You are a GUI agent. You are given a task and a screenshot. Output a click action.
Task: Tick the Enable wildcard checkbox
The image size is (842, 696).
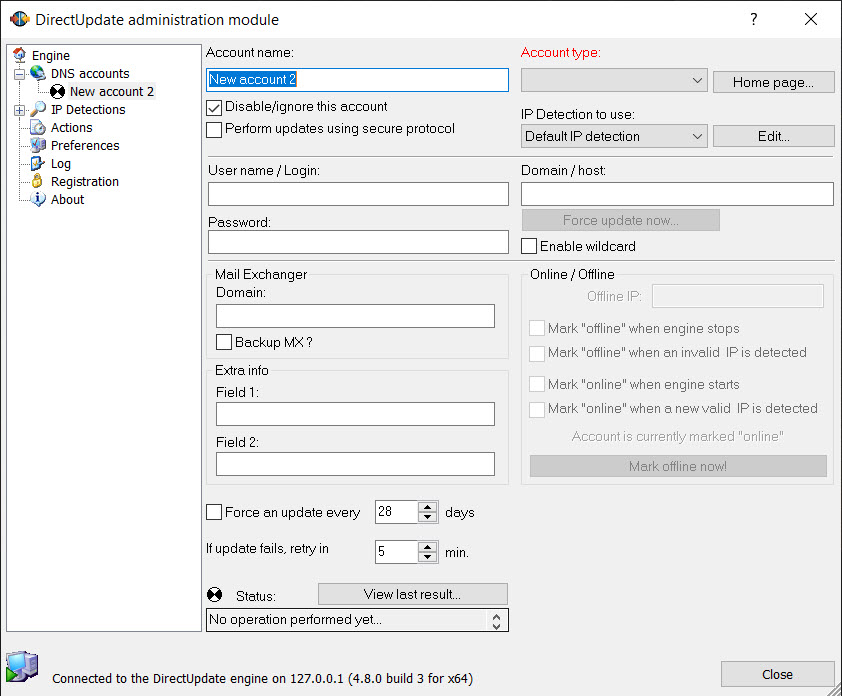[x=529, y=246]
